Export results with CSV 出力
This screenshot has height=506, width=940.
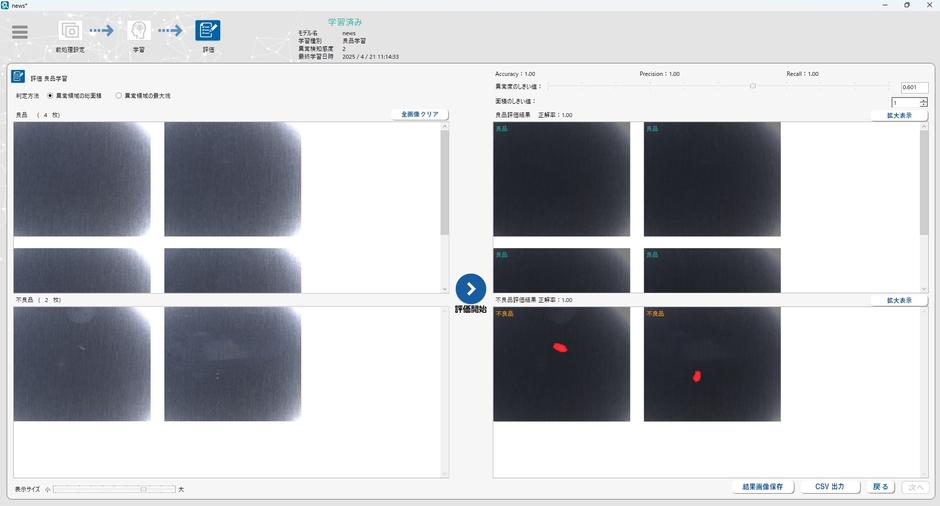coord(829,487)
